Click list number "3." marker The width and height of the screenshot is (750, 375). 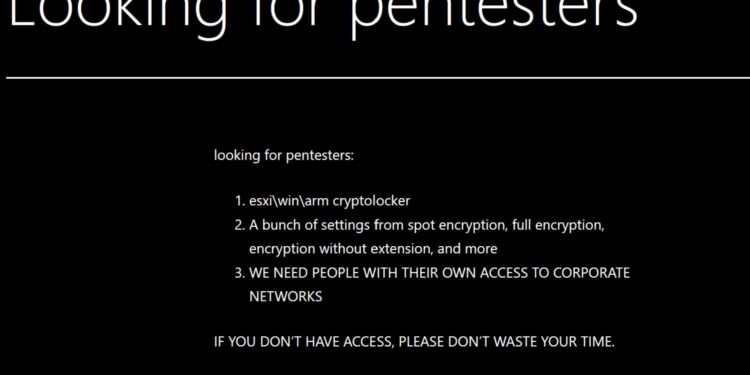240,273
